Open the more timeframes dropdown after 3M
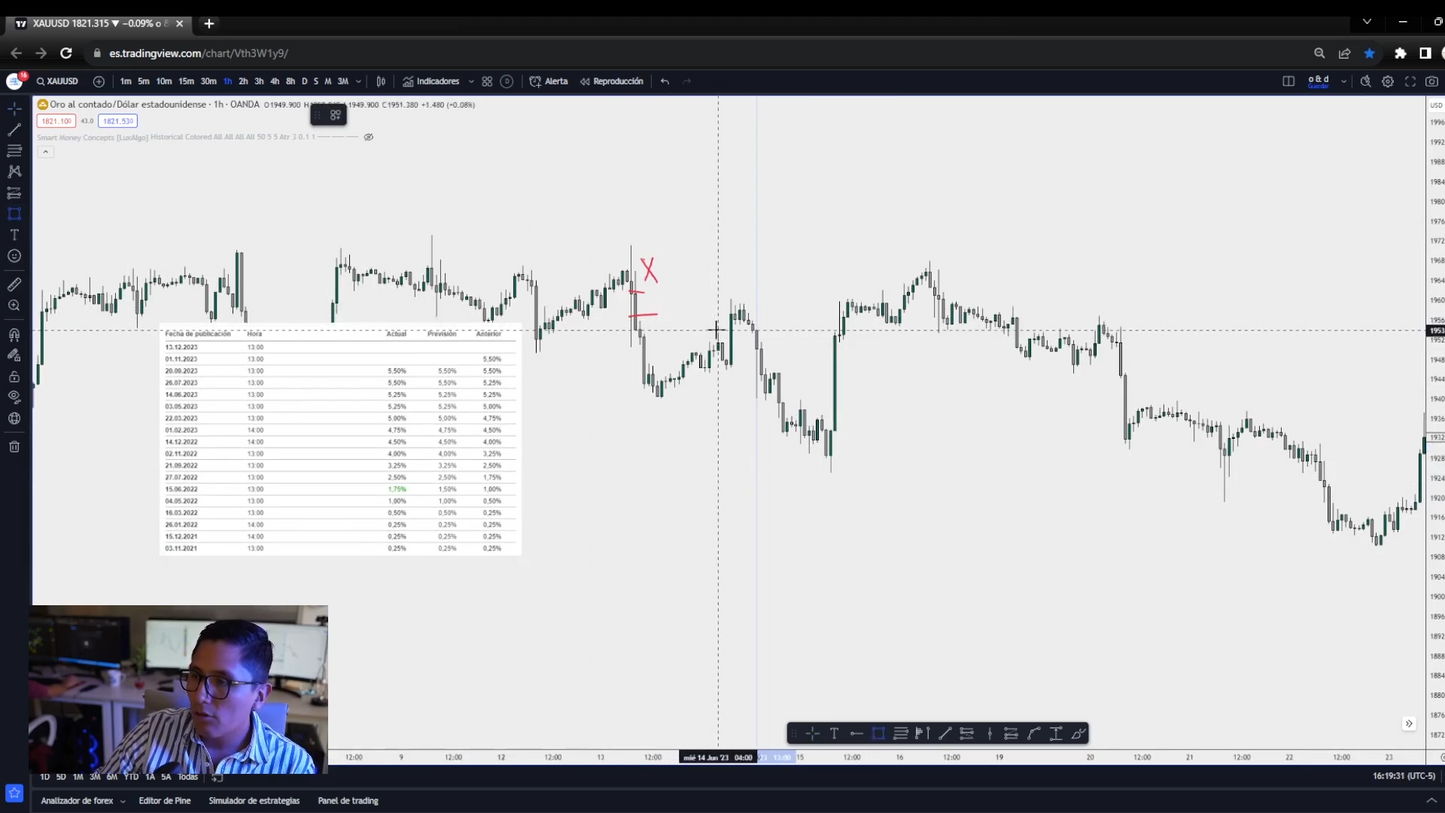The height and width of the screenshot is (813, 1445). point(358,82)
